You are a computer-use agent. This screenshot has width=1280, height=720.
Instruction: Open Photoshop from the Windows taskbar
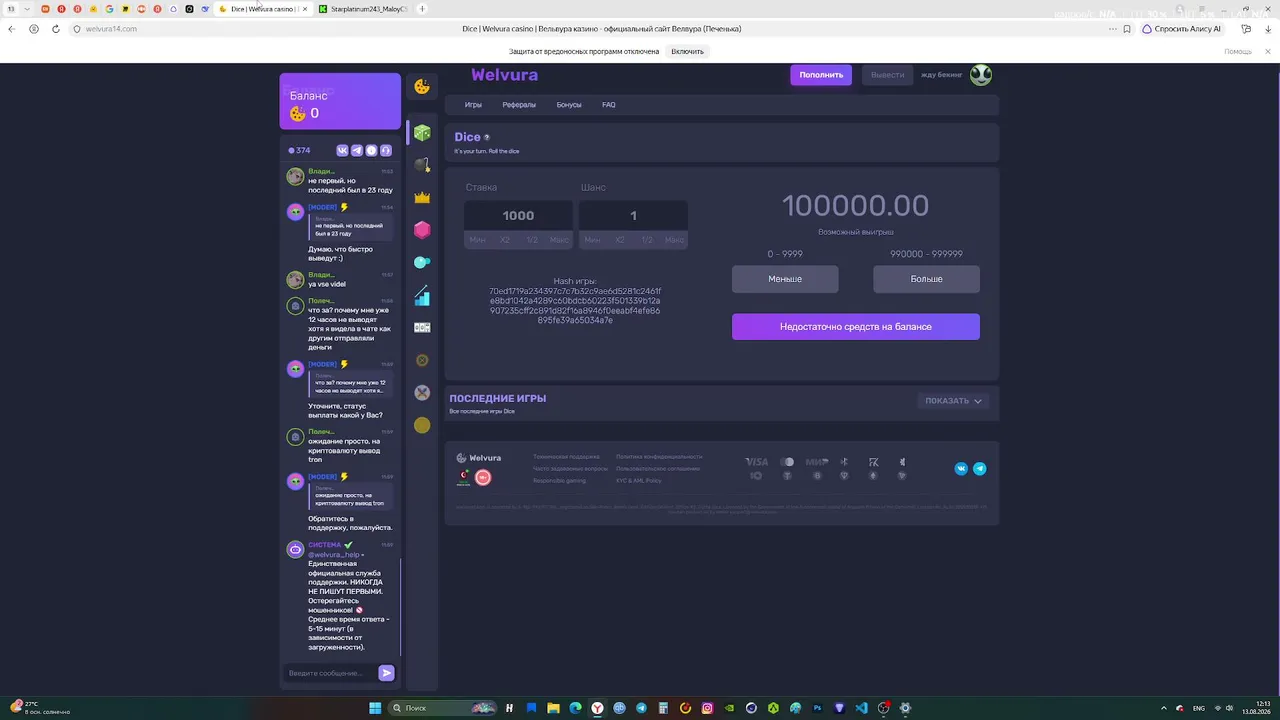(817, 708)
